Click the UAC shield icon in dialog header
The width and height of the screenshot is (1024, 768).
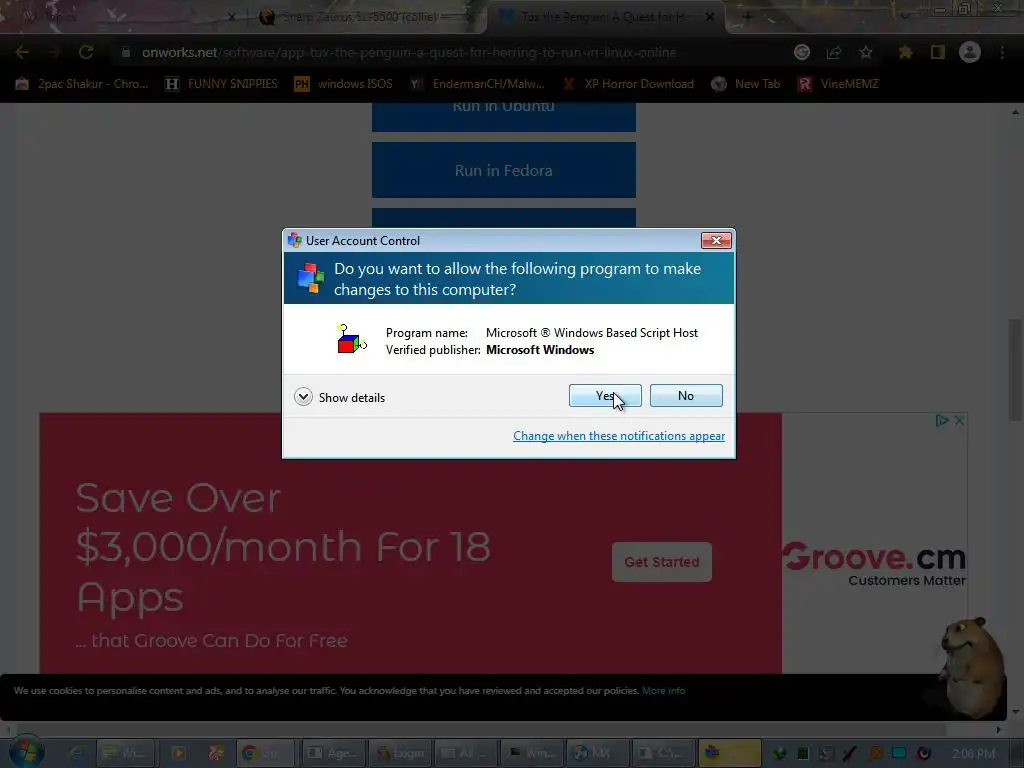click(x=311, y=278)
